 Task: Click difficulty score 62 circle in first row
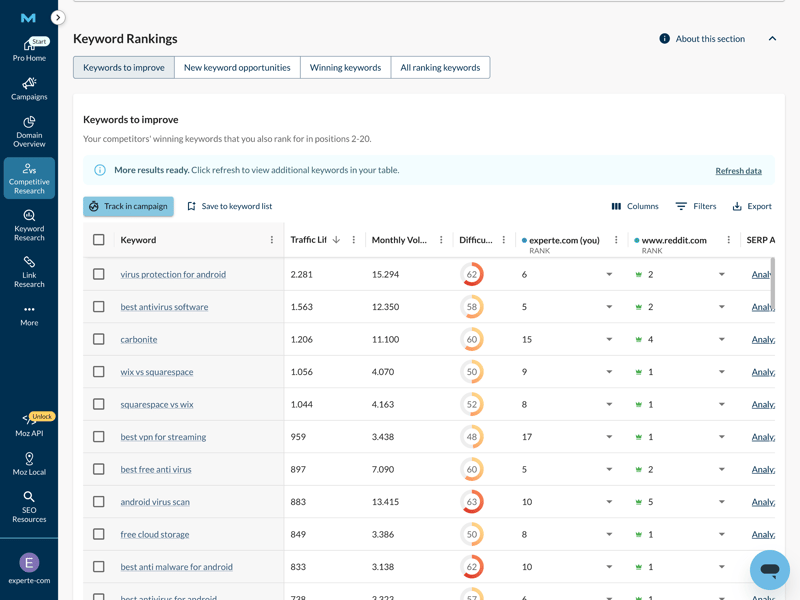click(x=472, y=274)
